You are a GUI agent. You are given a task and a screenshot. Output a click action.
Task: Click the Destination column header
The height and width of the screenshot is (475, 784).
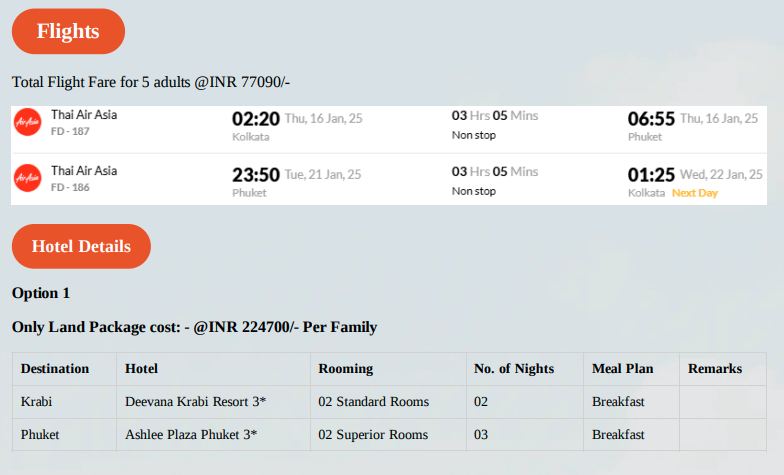click(55, 368)
